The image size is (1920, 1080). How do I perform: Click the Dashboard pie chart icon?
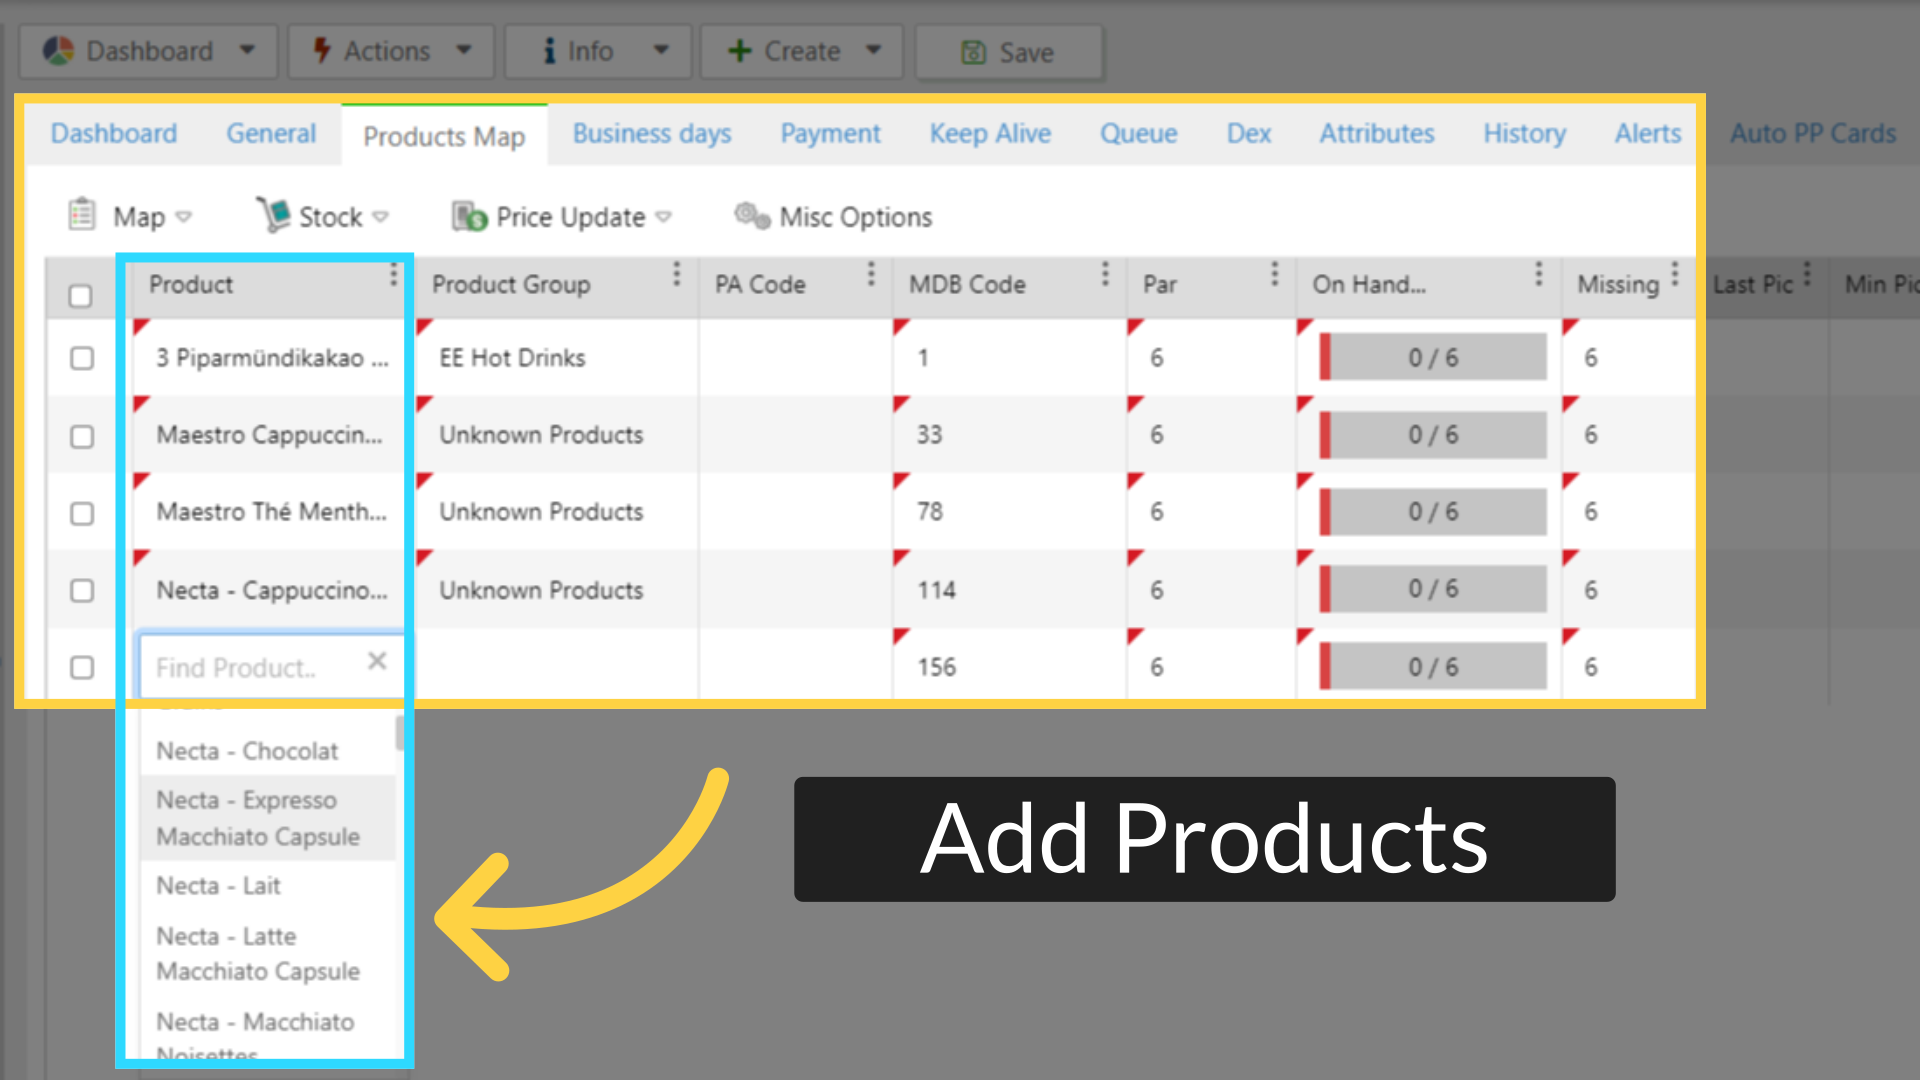(60, 50)
